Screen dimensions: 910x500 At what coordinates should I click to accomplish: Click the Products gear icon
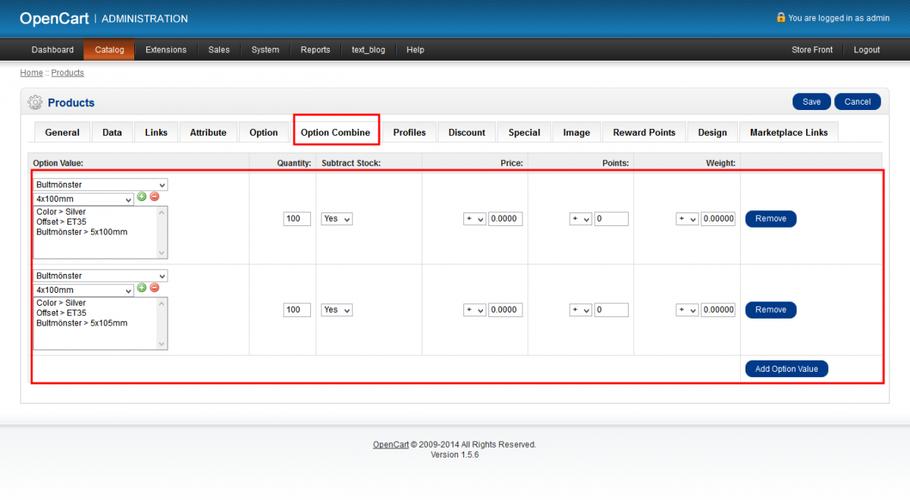pyautogui.click(x=35, y=103)
